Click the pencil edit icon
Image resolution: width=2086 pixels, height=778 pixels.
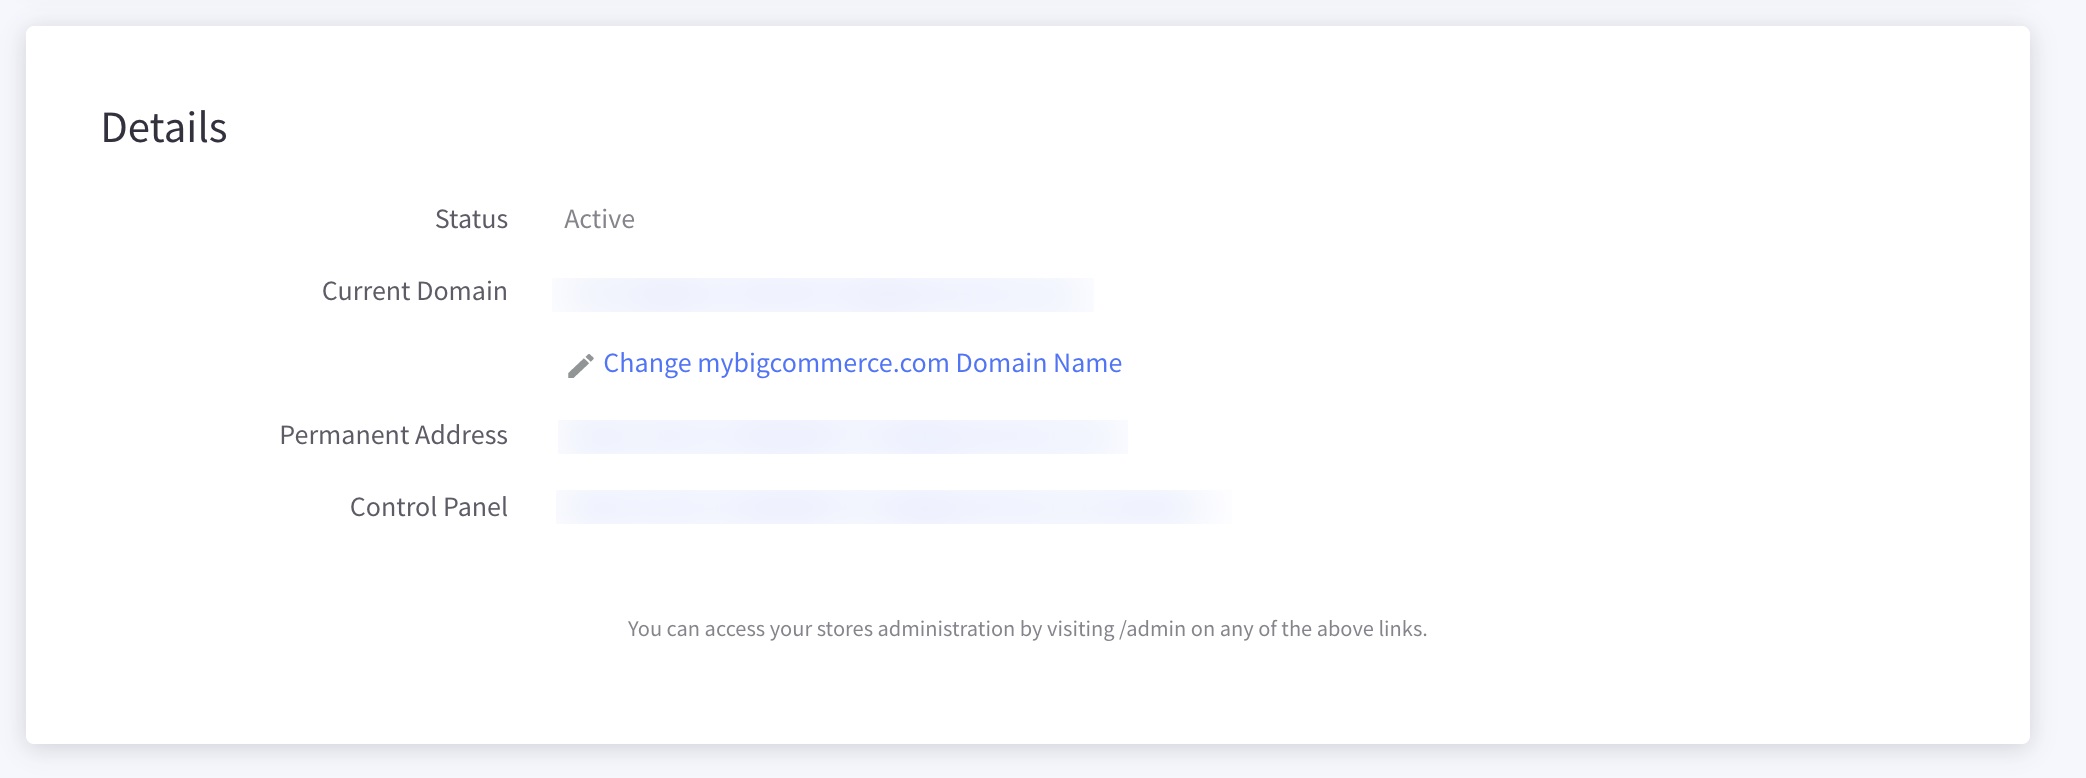pos(580,366)
